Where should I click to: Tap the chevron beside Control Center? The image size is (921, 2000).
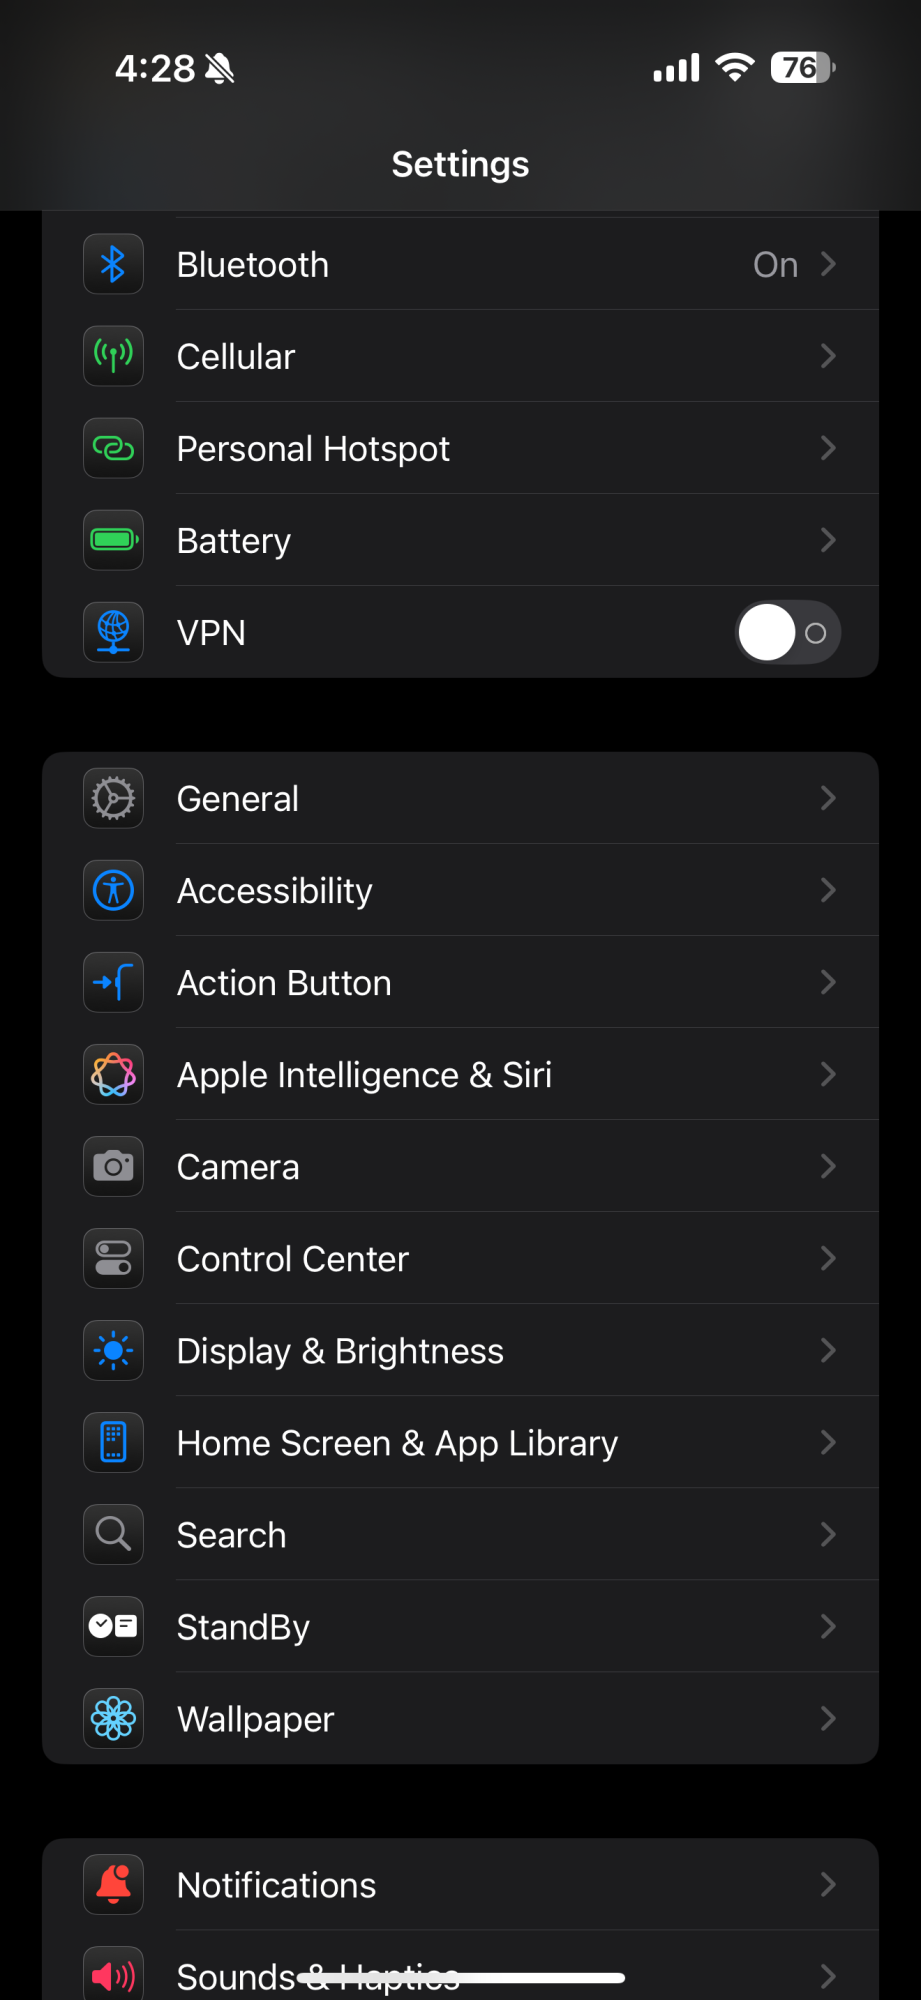coord(828,1258)
